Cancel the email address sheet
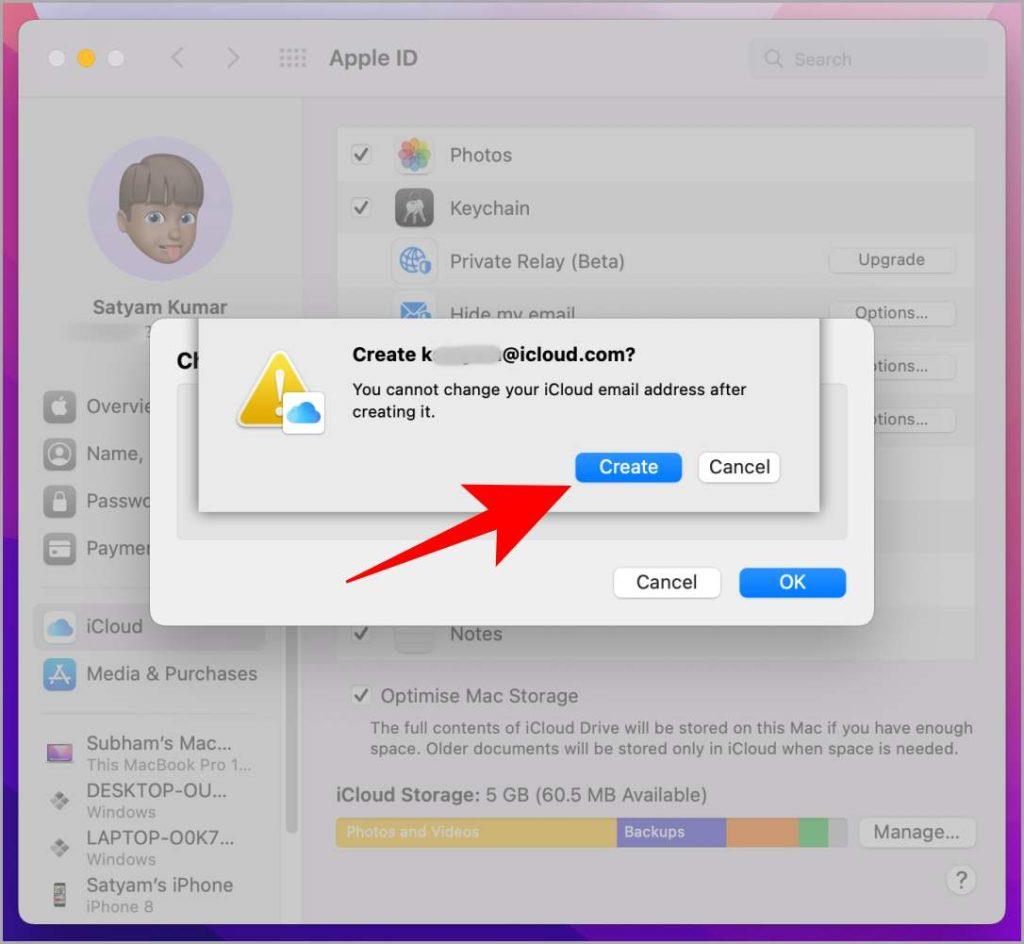The height and width of the screenshot is (944, 1024). 667,582
